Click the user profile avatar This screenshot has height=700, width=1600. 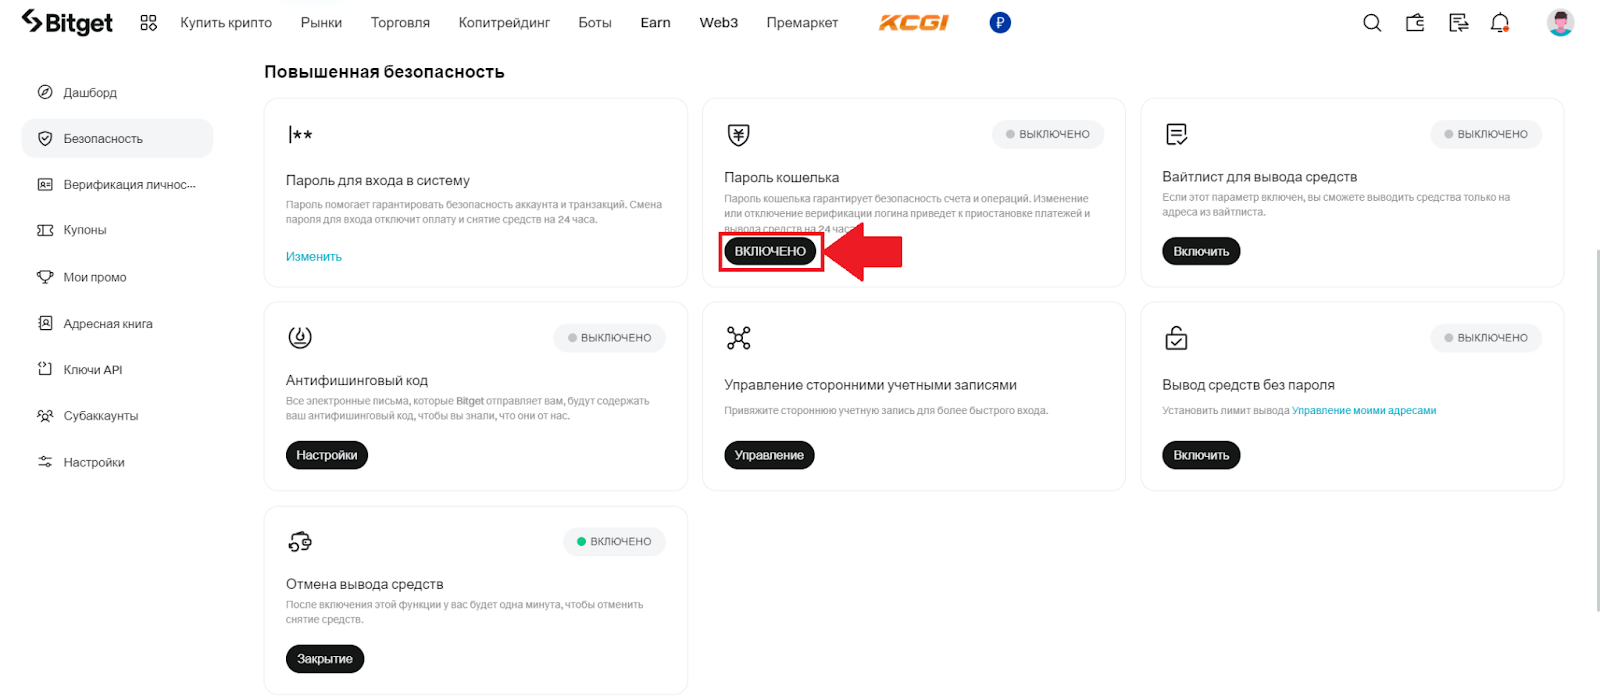[x=1560, y=22]
